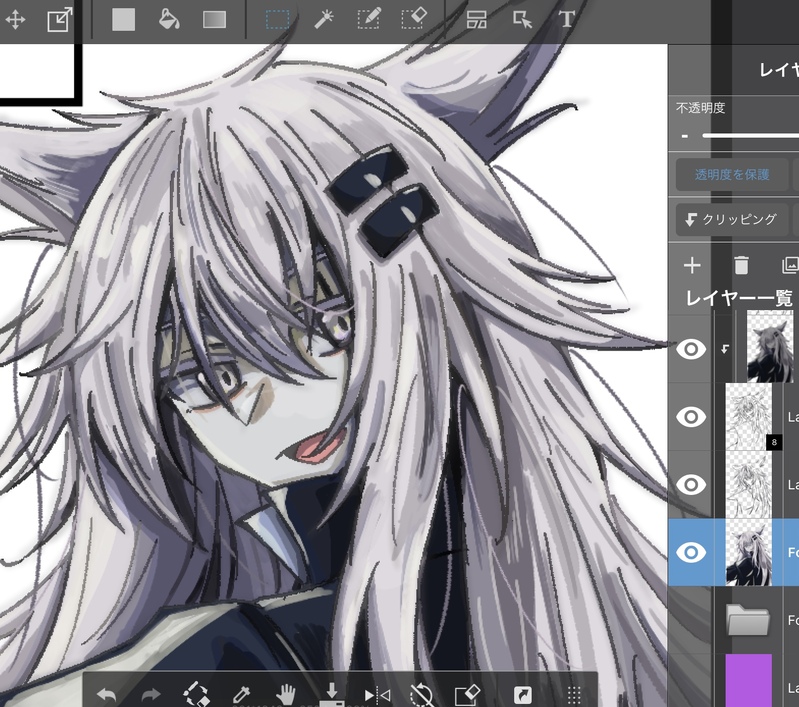Select the Text tool

567,20
